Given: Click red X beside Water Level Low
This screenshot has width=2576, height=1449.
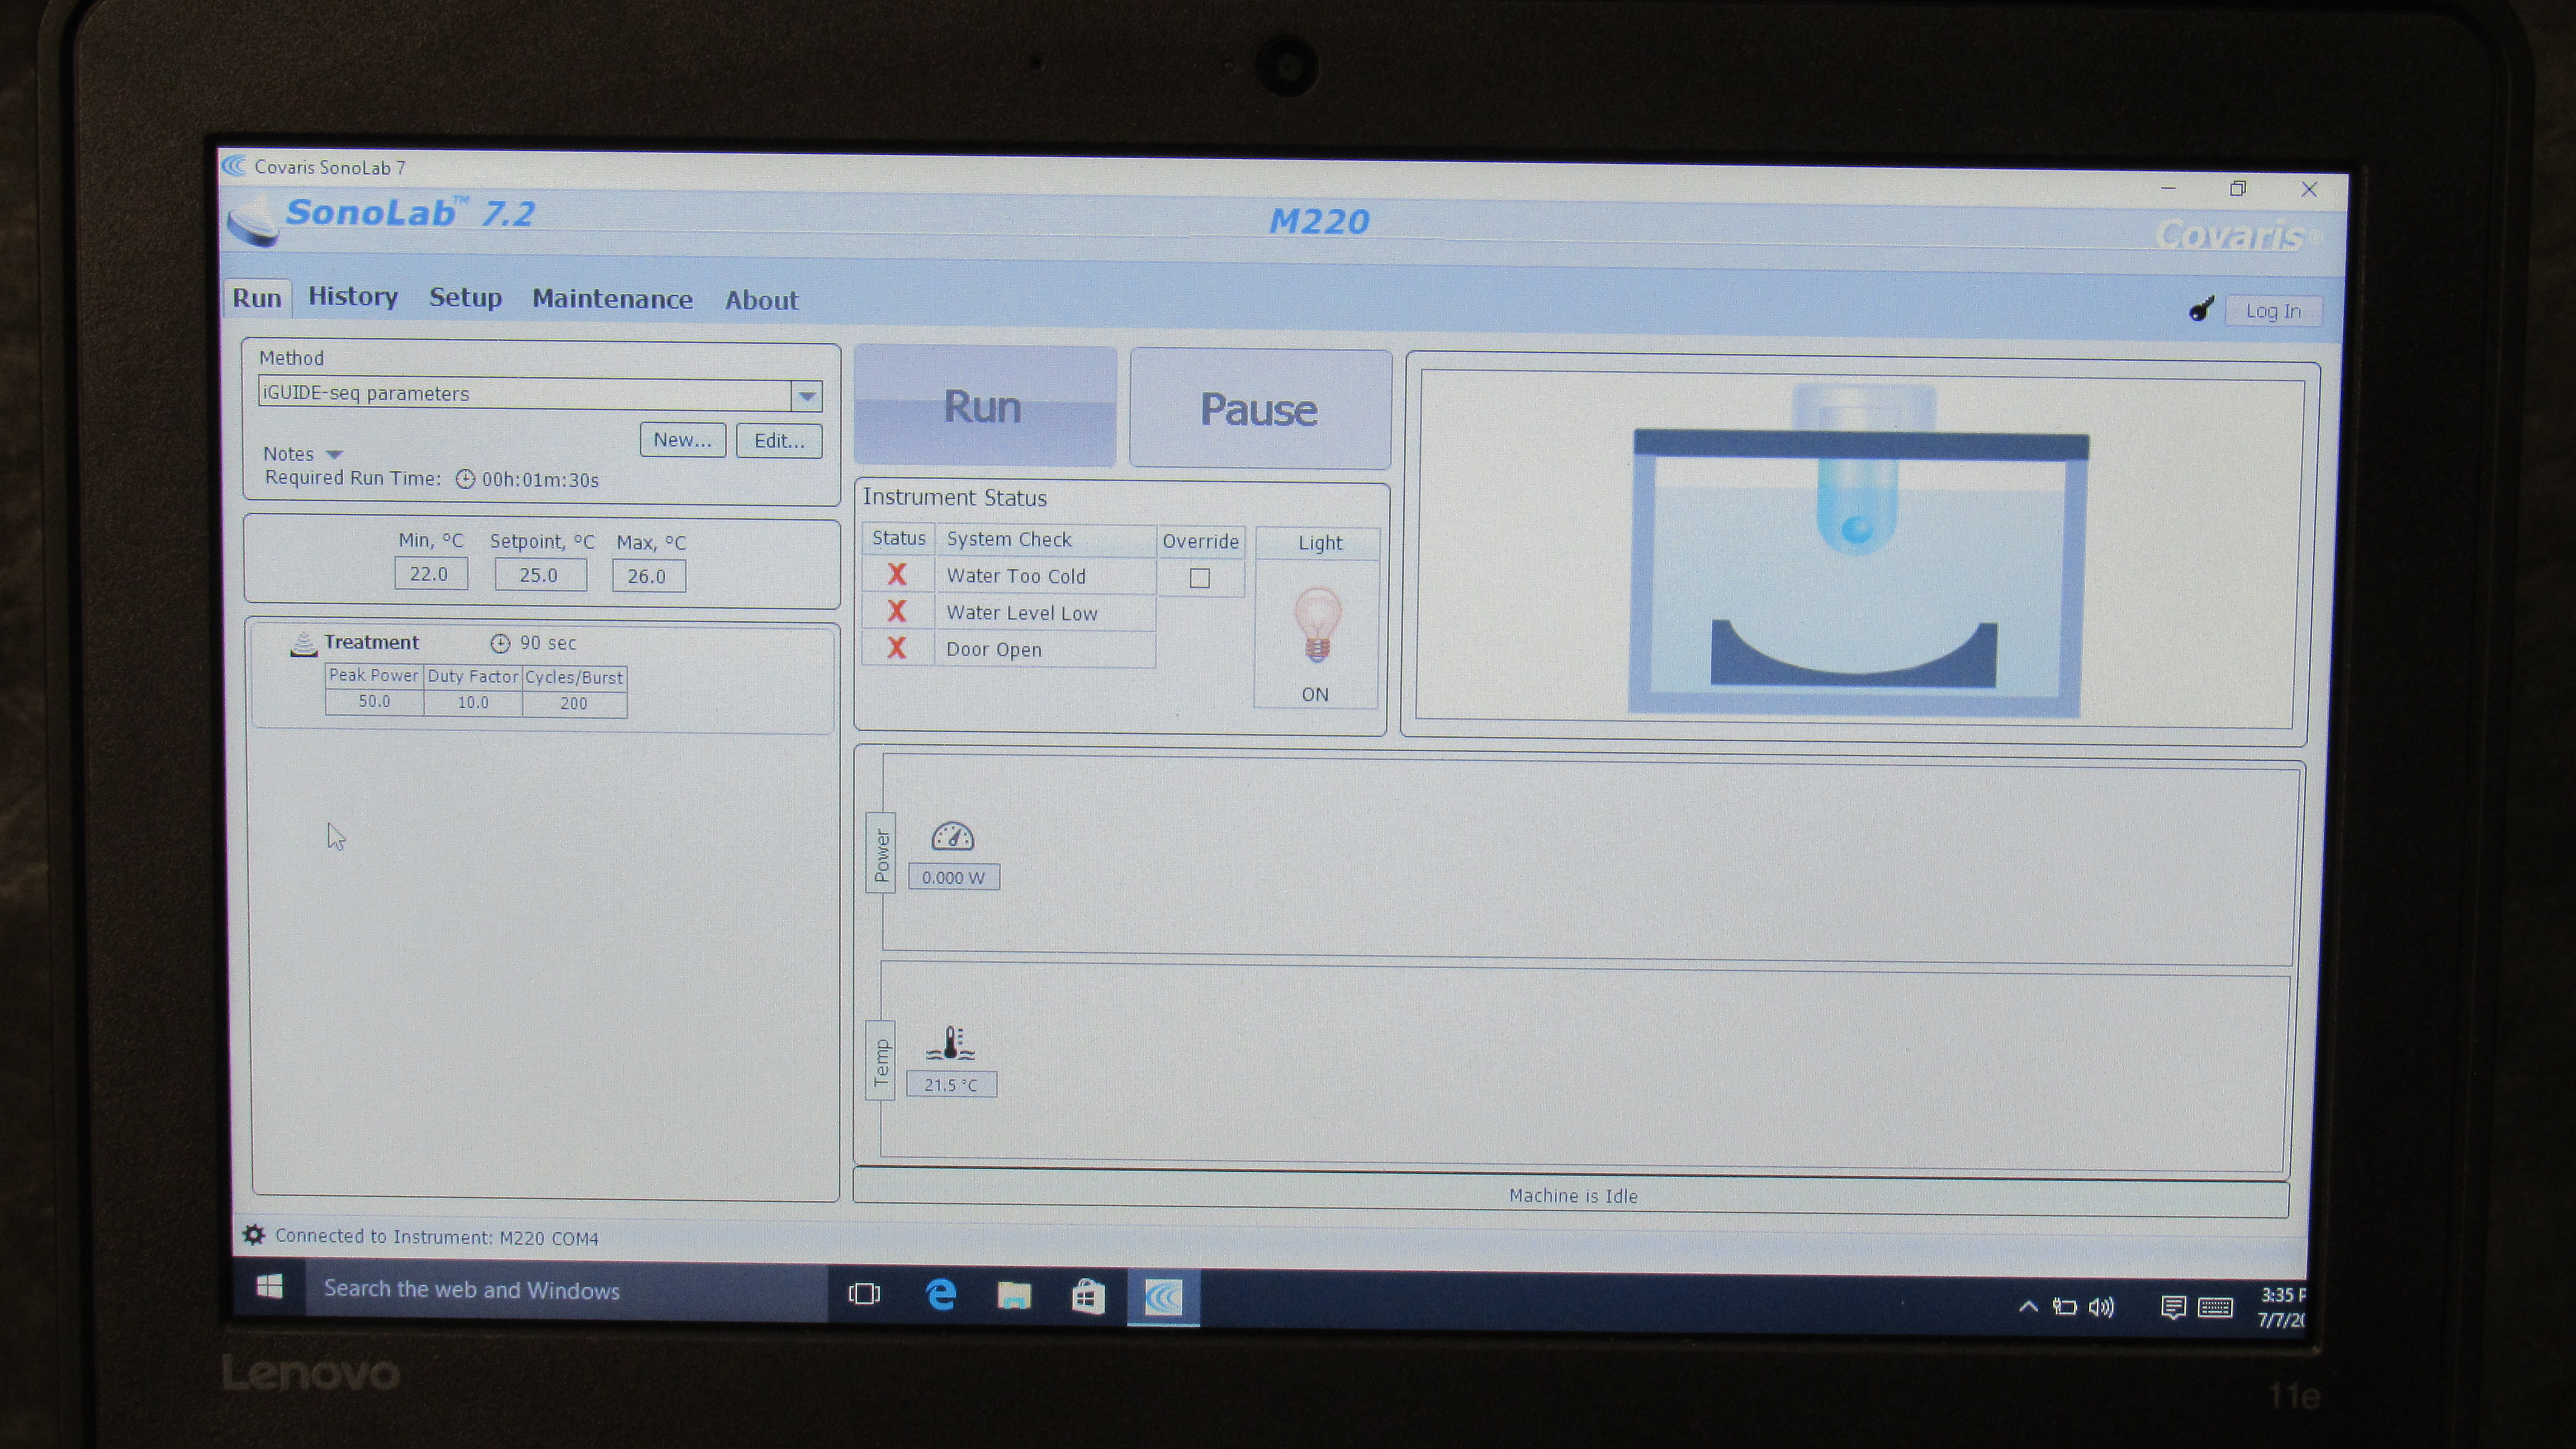Looking at the screenshot, I should (x=897, y=611).
